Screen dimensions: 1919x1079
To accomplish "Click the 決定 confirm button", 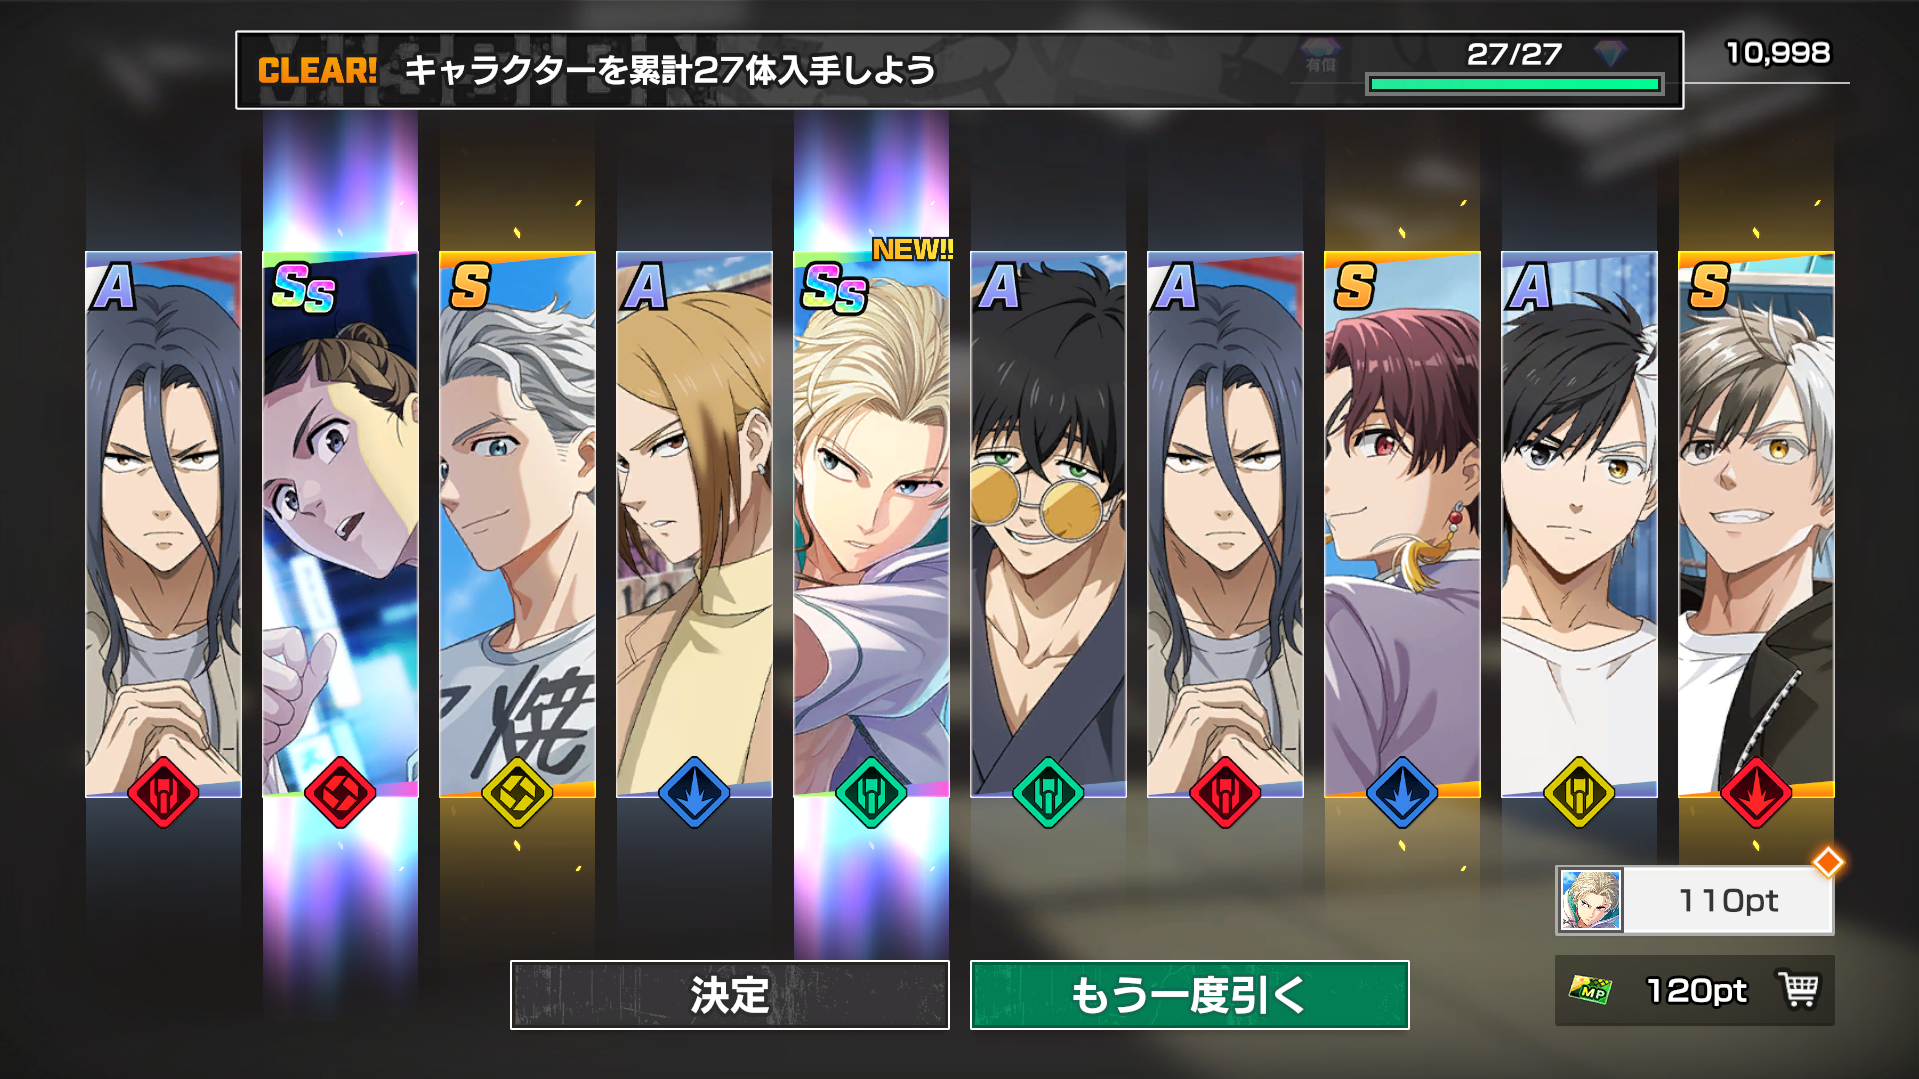I will click(729, 995).
